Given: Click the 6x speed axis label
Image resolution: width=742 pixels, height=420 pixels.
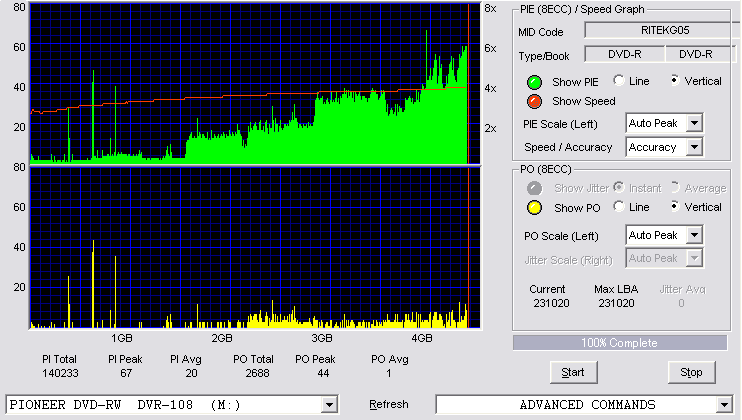Looking at the screenshot, I should click(x=490, y=48).
